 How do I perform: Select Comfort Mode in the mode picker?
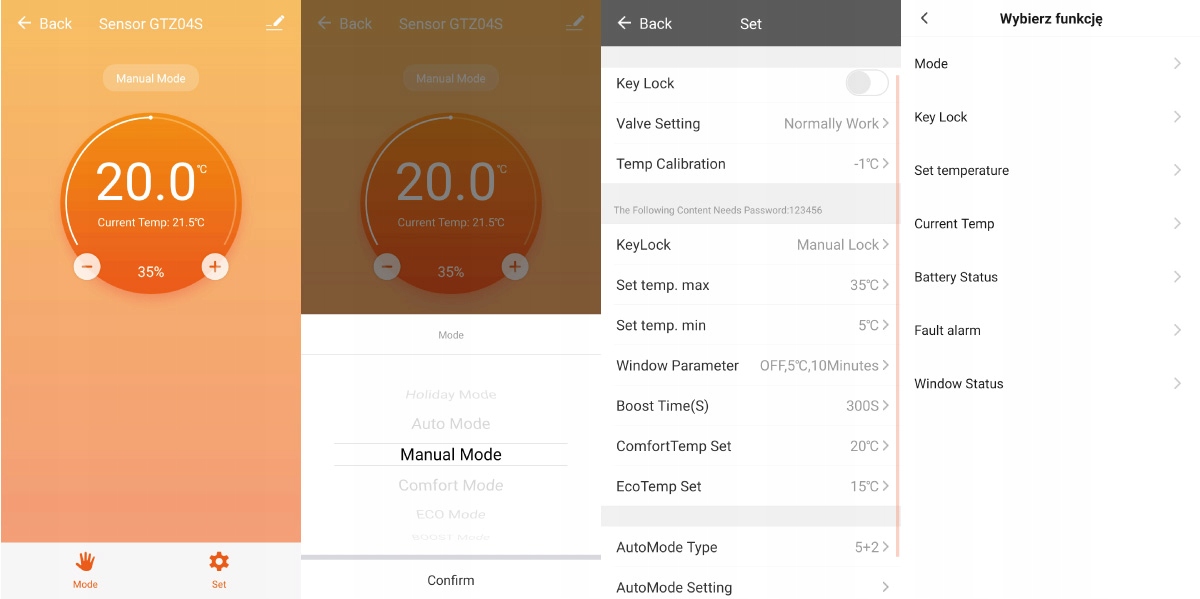[x=451, y=485]
